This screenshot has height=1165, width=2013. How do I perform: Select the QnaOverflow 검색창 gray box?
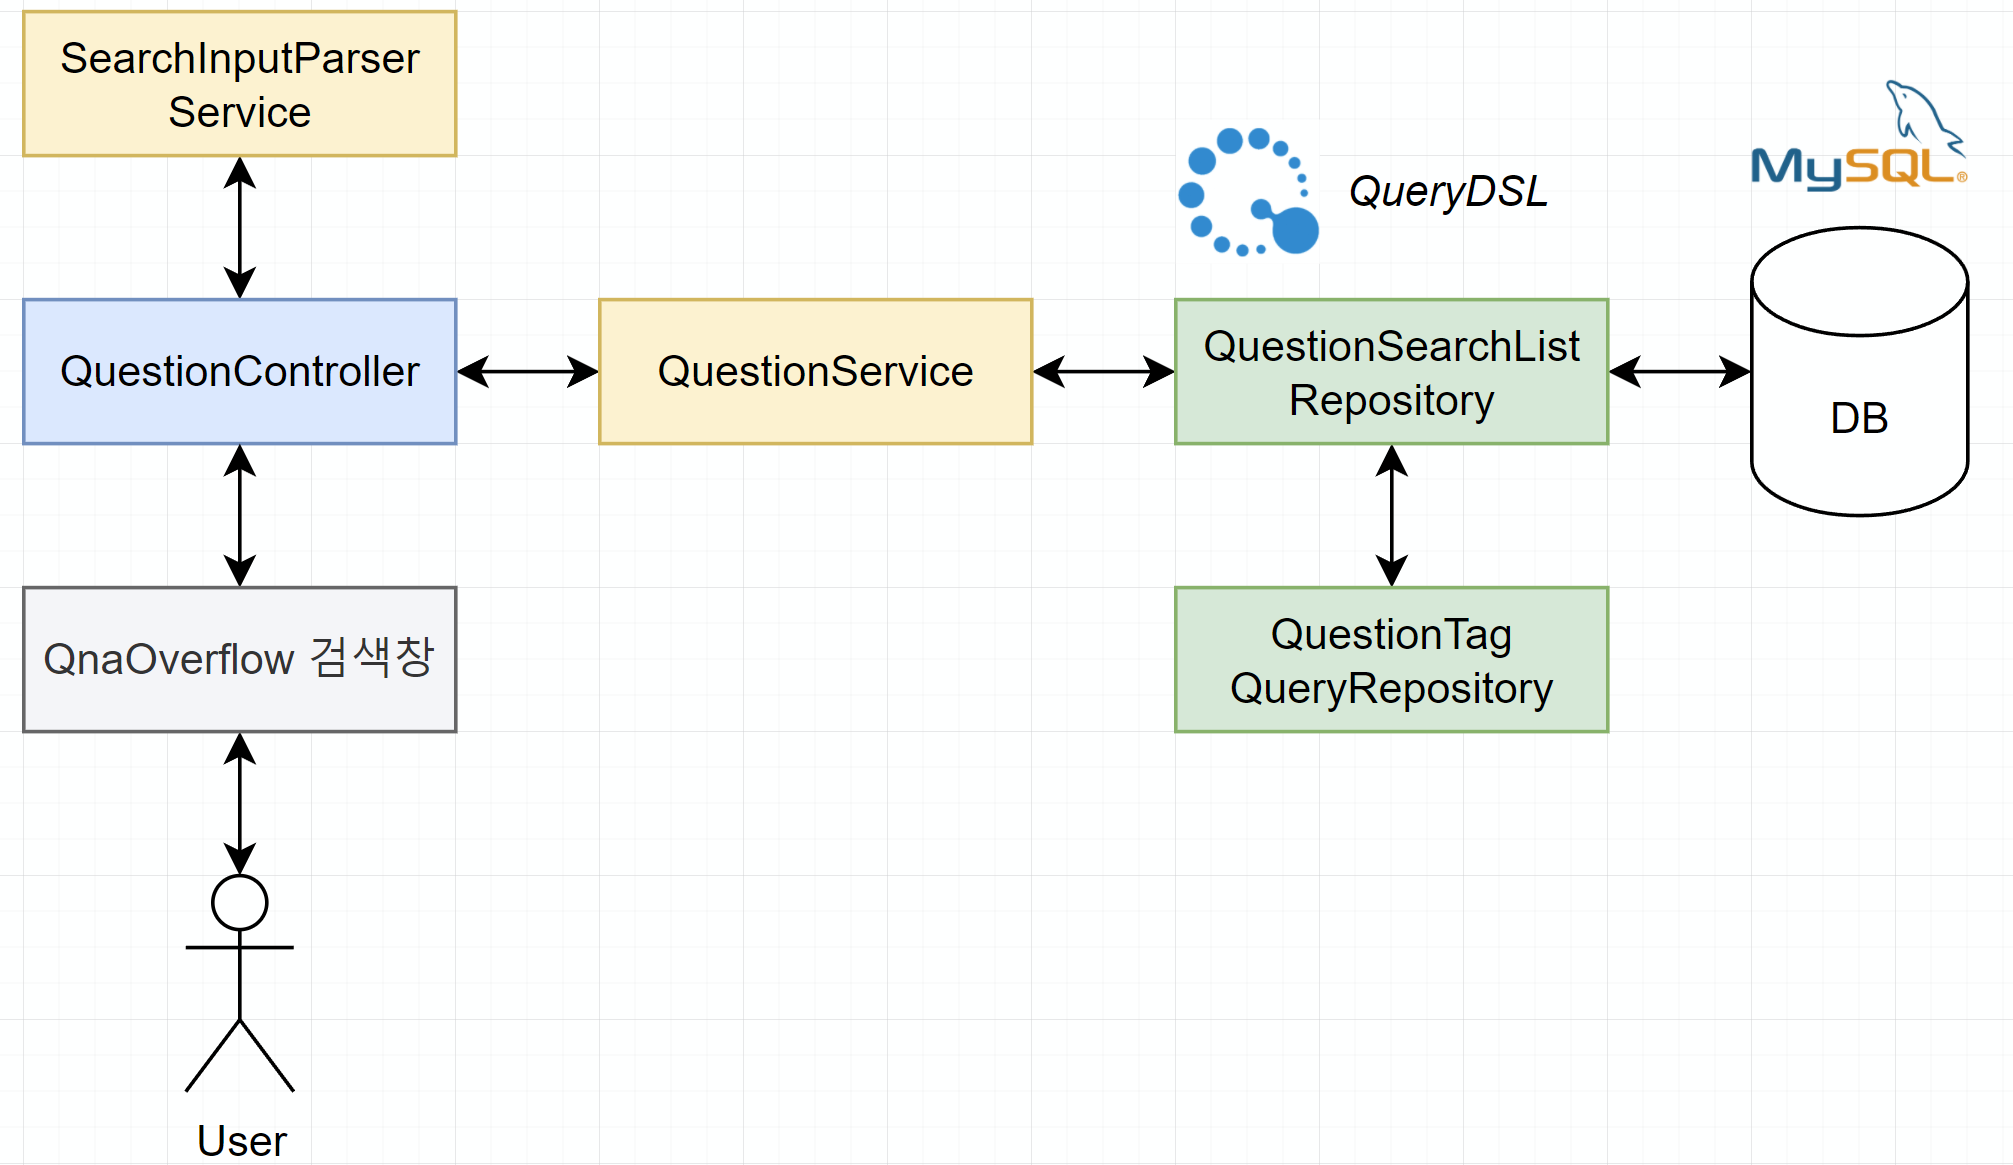pos(240,660)
